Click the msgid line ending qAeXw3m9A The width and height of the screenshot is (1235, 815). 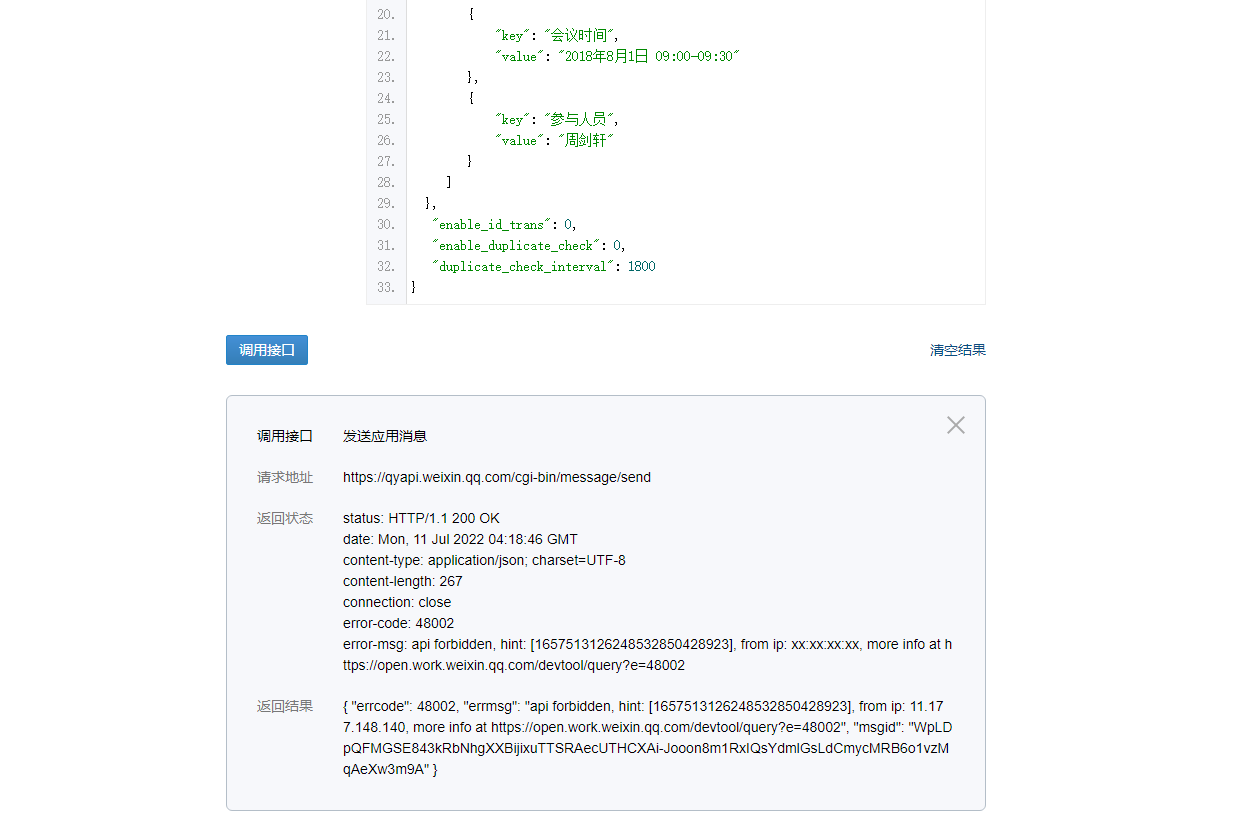tap(390, 769)
